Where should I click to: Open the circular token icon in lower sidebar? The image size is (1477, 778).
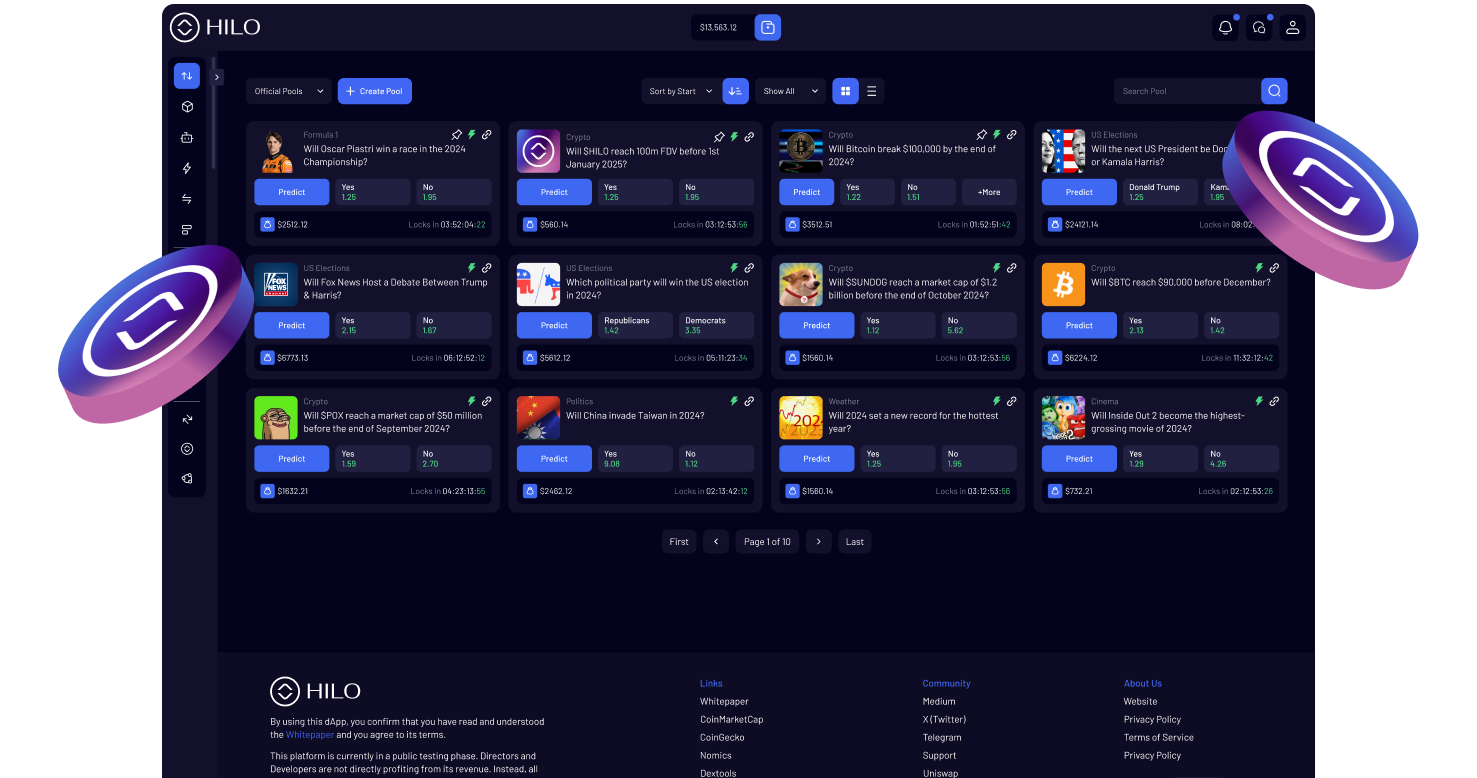click(x=187, y=449)
